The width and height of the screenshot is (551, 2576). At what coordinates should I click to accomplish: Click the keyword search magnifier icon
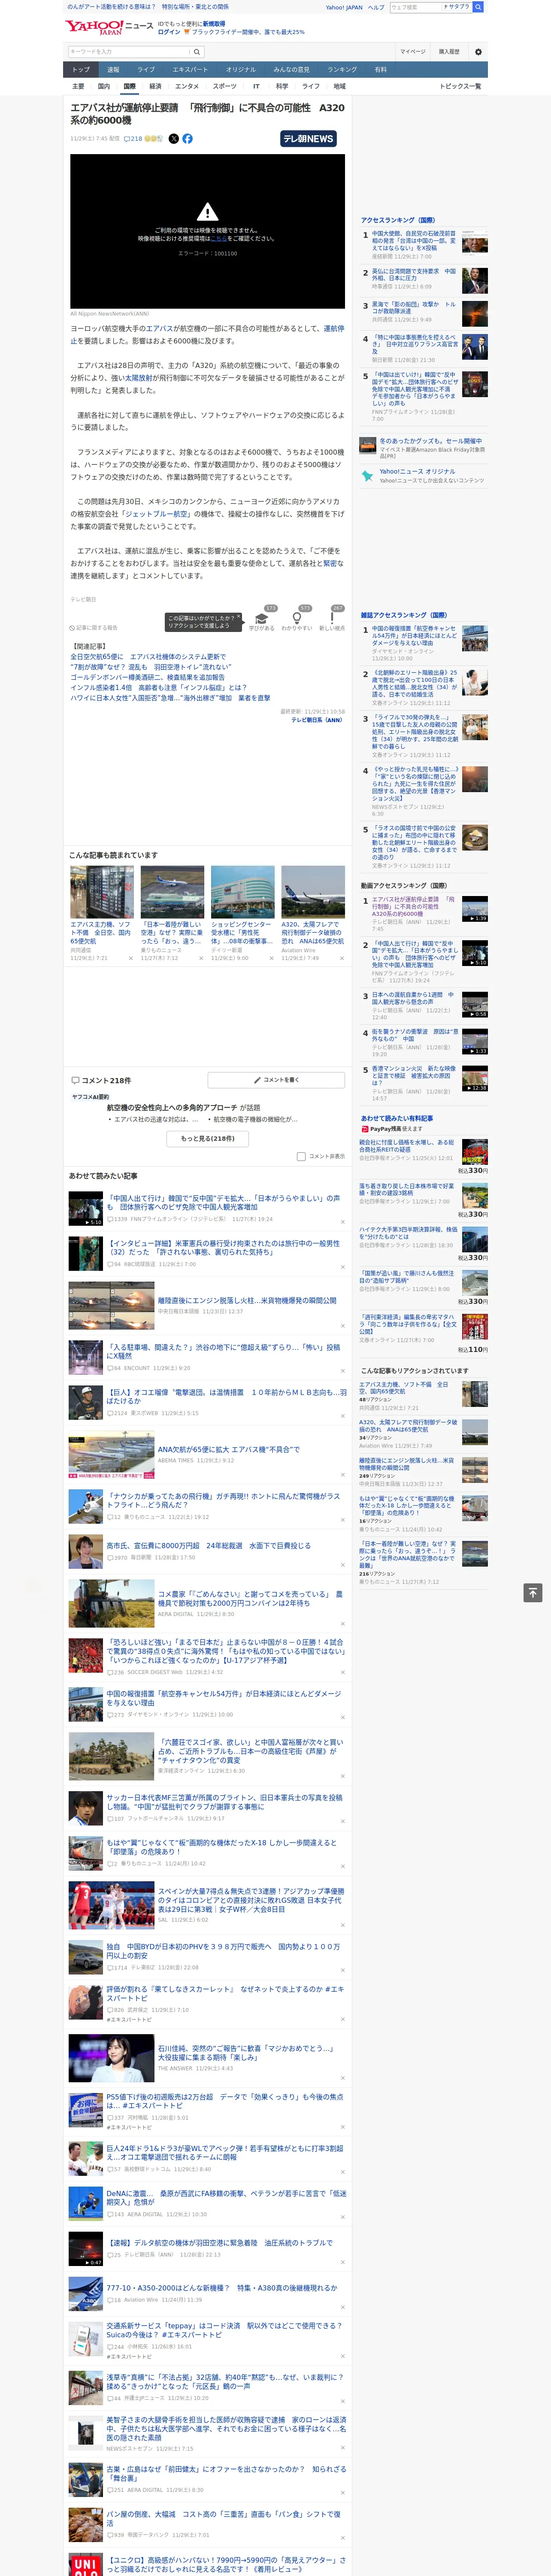[x=197, y=52]
